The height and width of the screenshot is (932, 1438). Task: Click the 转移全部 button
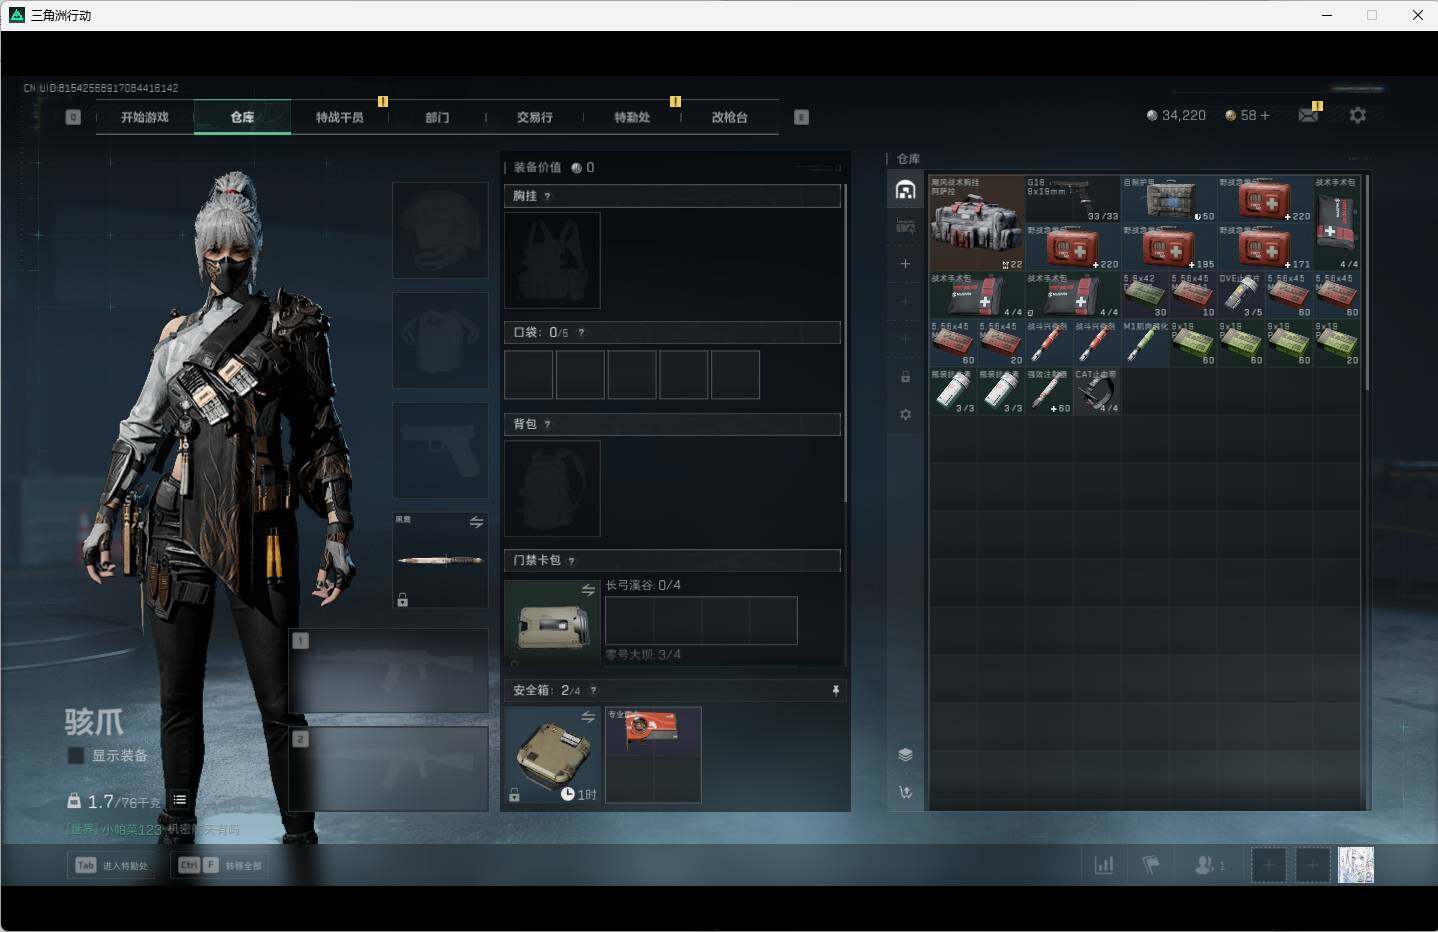pyautogui.click(x=220, y=865)
